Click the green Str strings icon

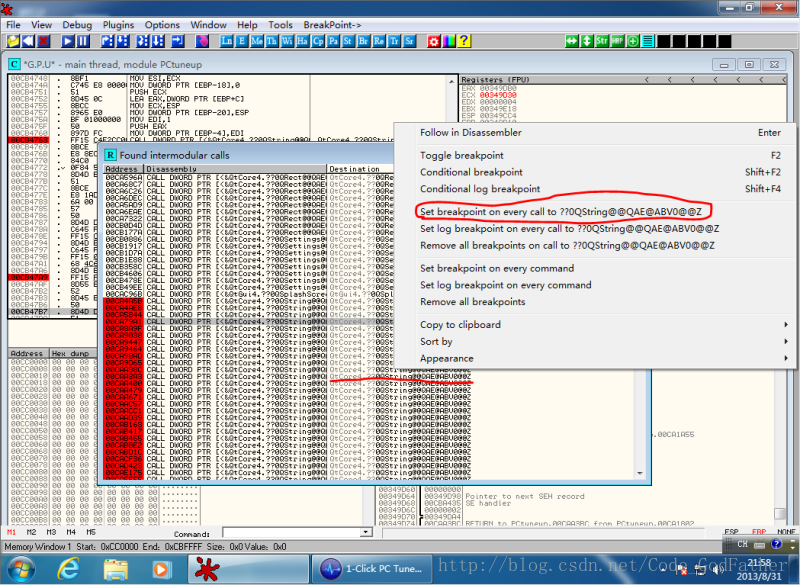602,41
